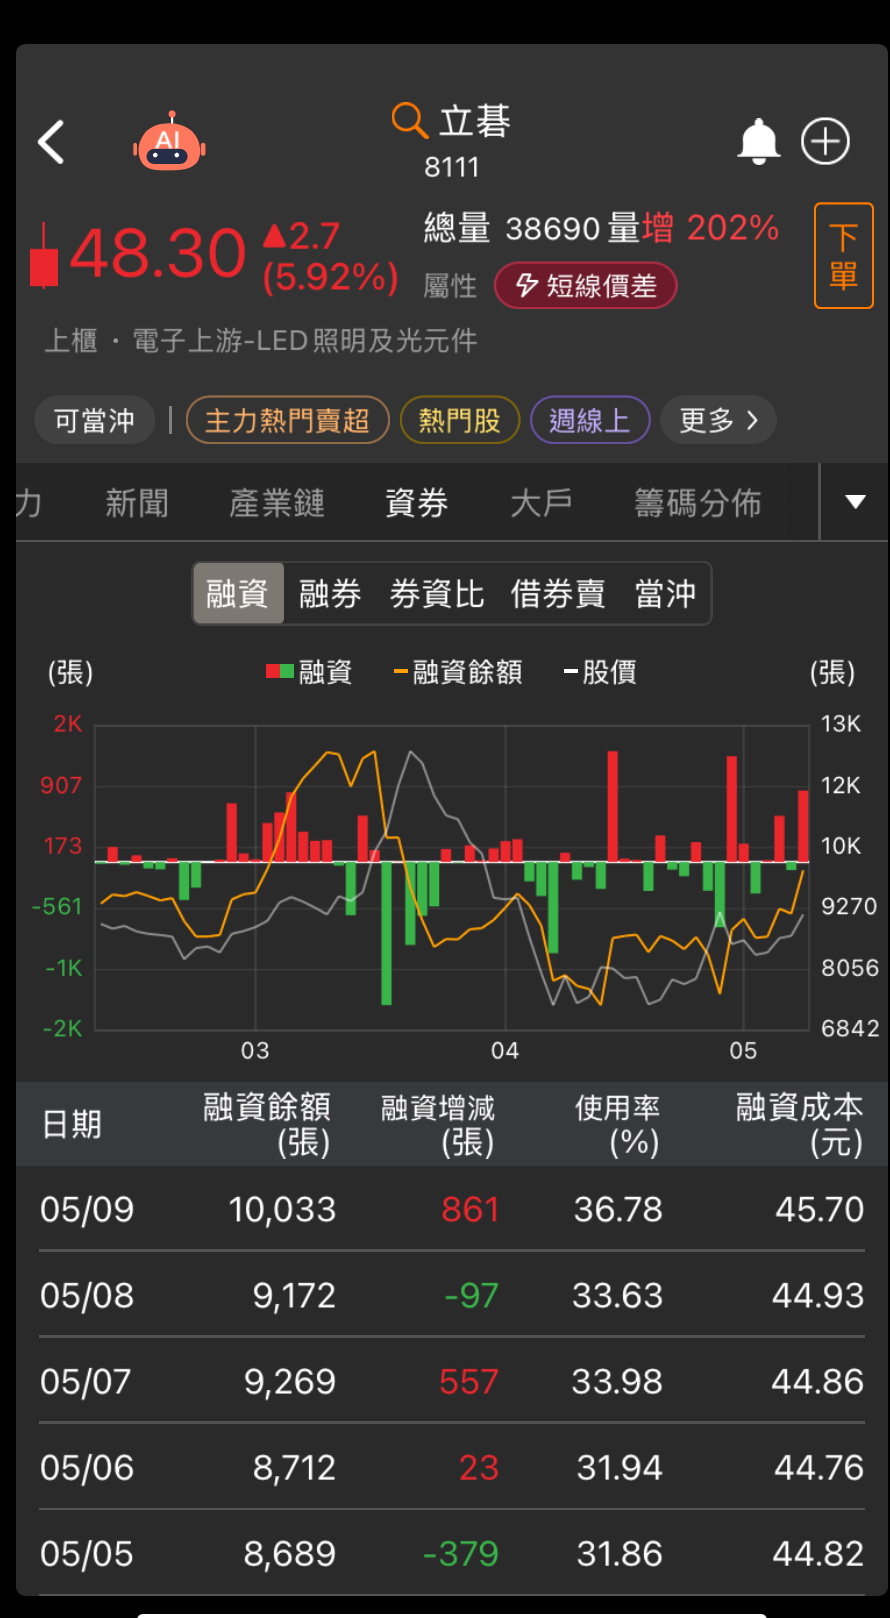The width and height of the screenshot is (890, 1618).
Task: Select the 05/09 date row
Action: 452,1209
